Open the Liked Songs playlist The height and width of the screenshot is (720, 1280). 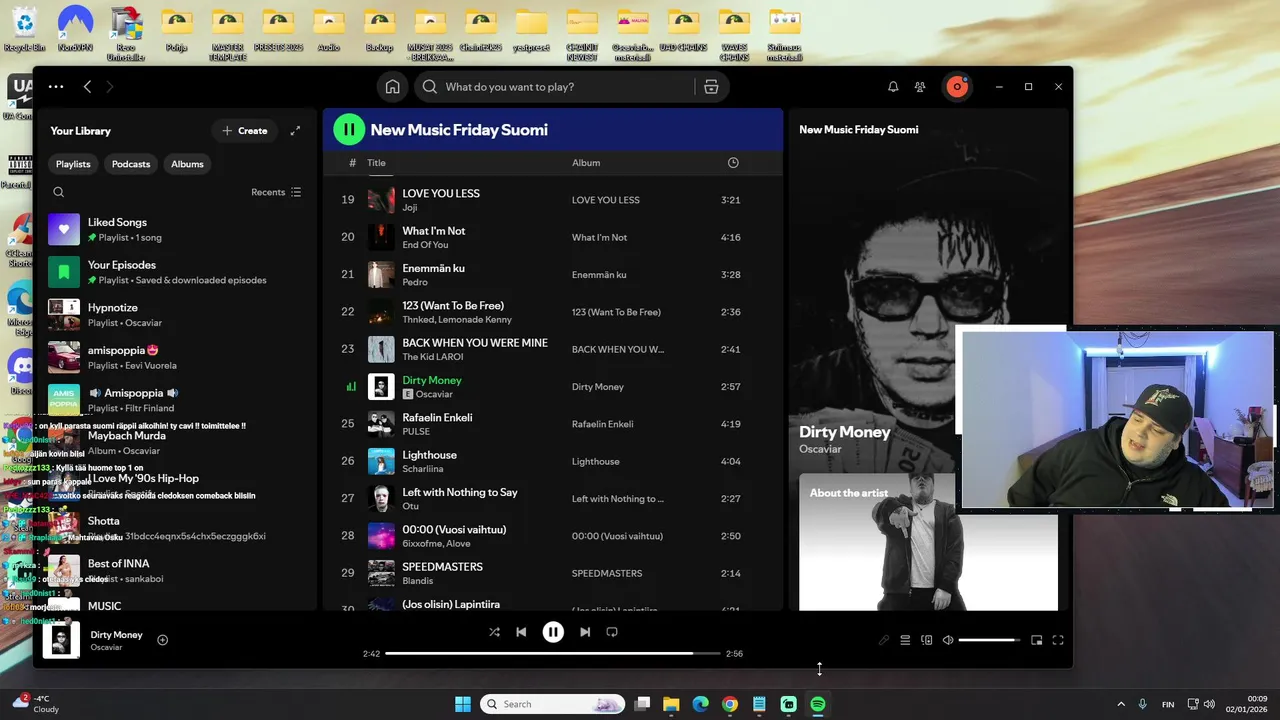tap(176, 229)
